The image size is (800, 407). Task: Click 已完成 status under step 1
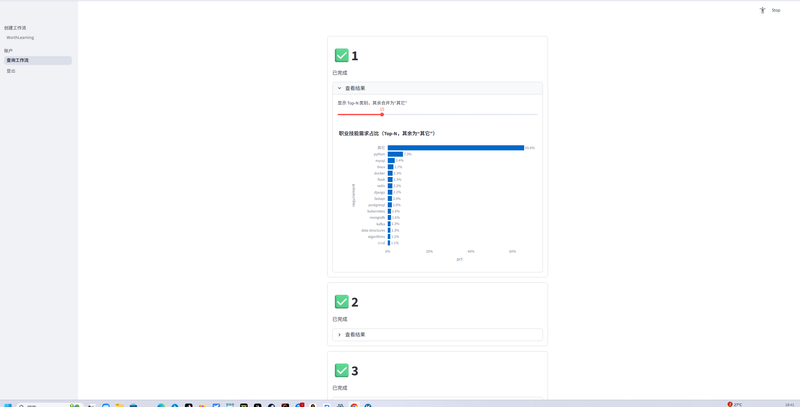point(340,73)
